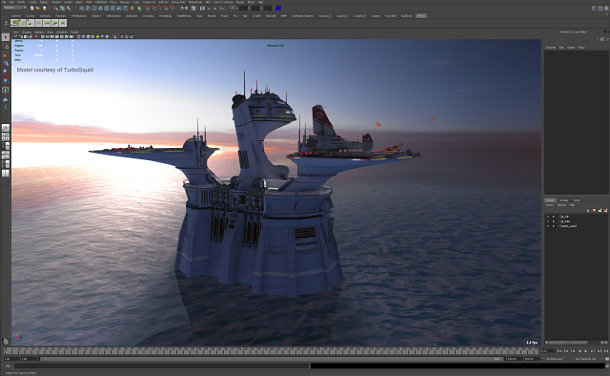Click the green play-arrow shelf icon
The height and width of the screenshot is (376, 610).
55,23
